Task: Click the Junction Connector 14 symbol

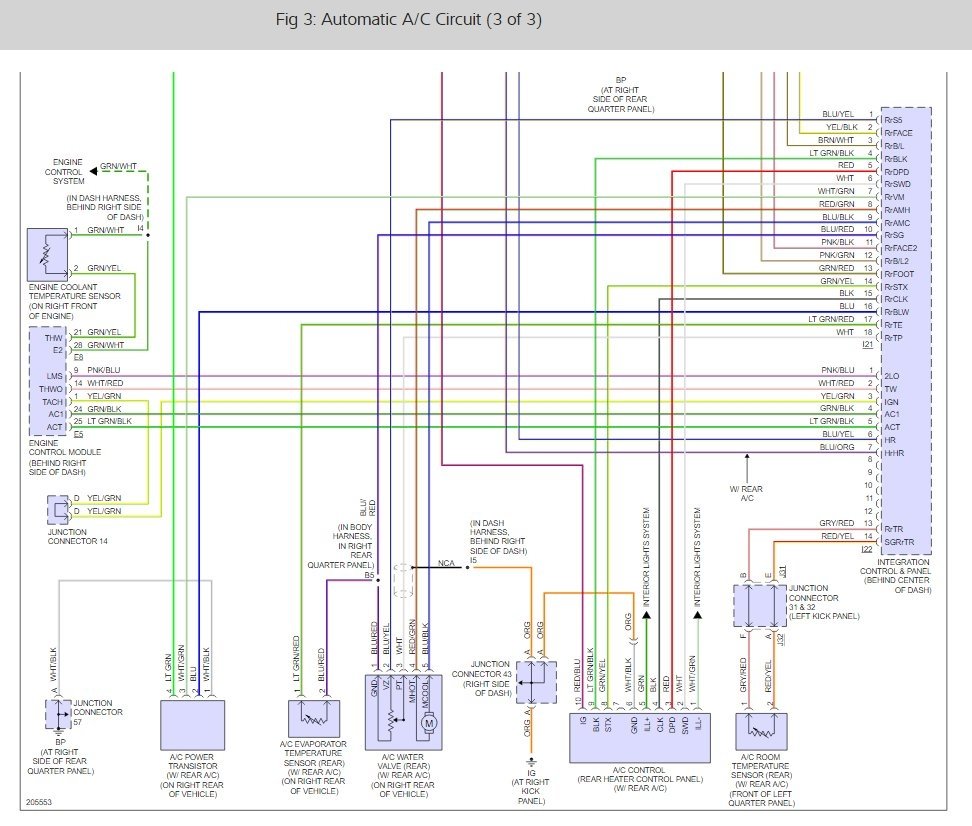Action: click(x=58, y=510)
